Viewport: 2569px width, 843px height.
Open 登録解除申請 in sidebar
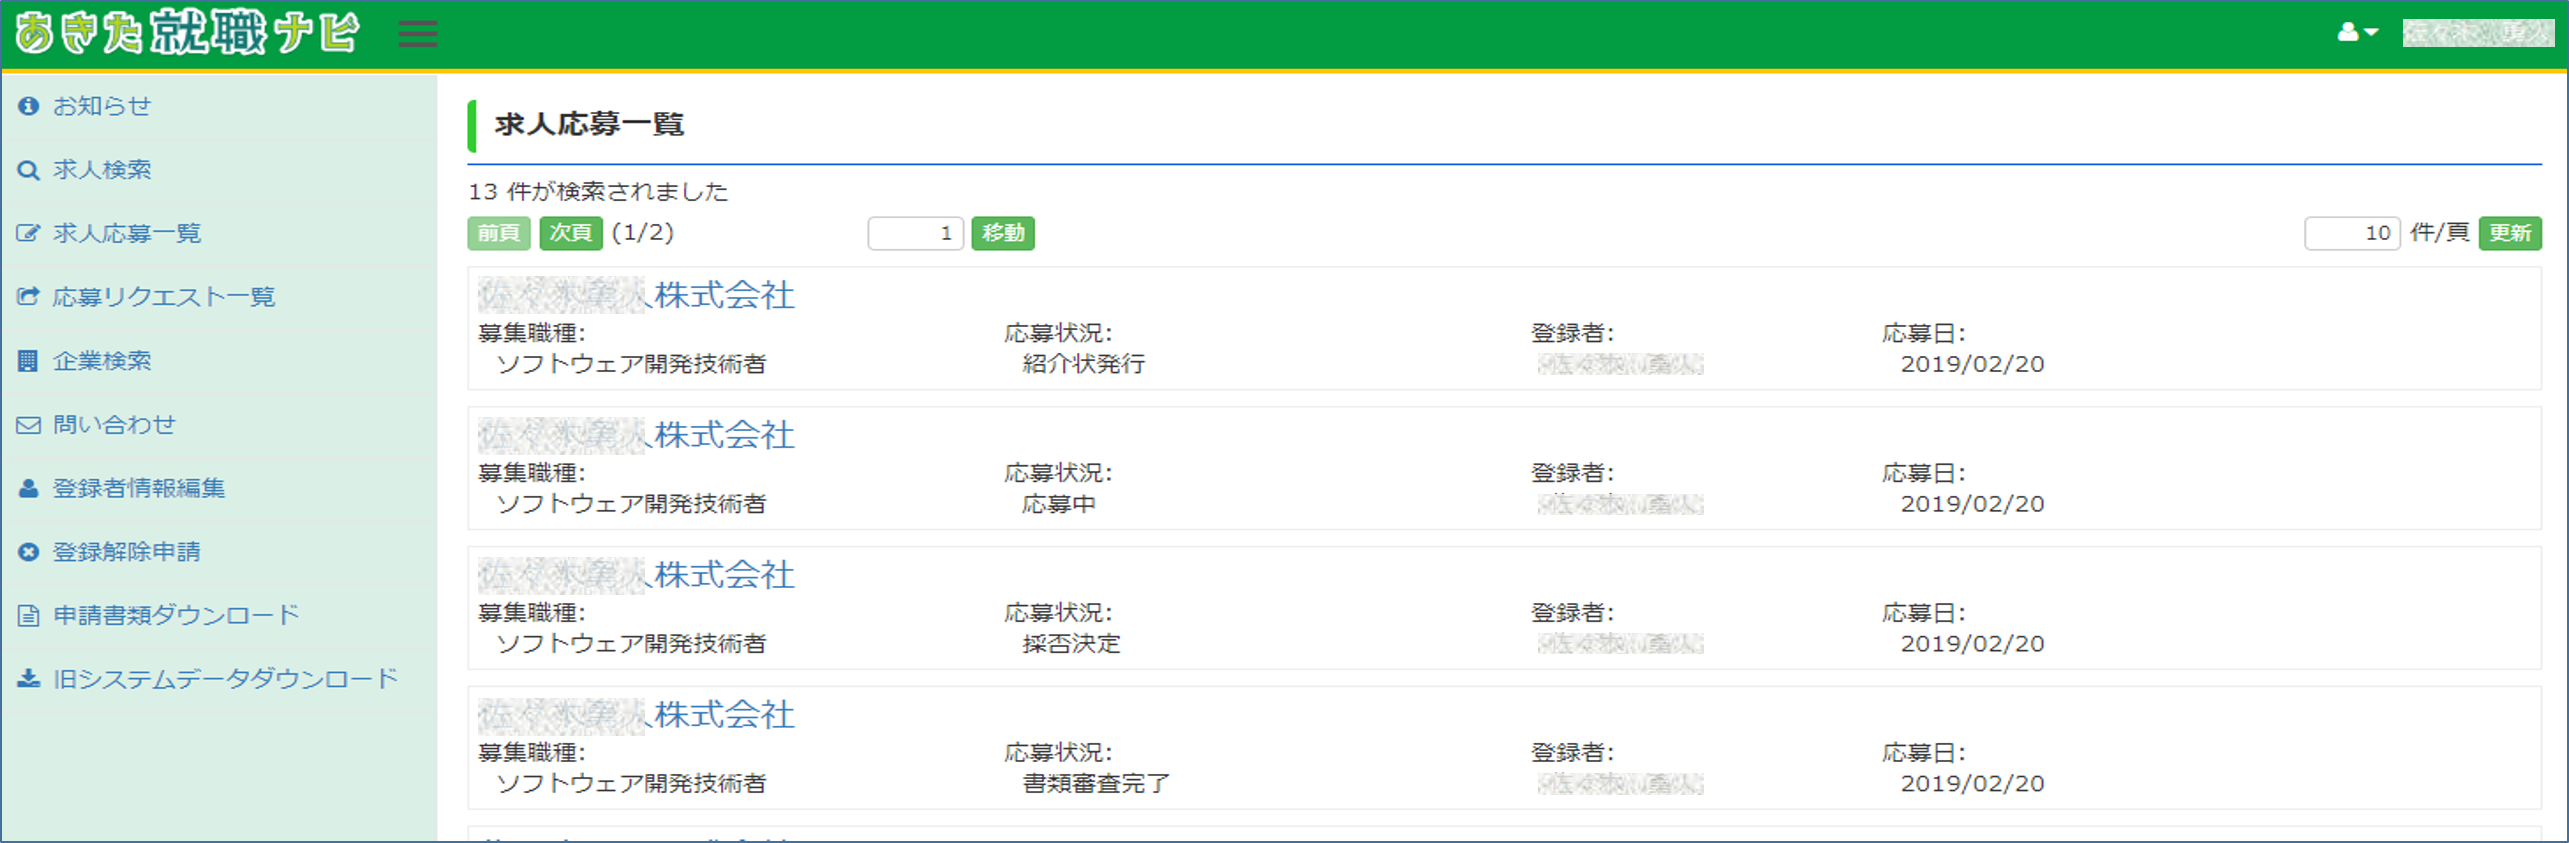point(127,552)
